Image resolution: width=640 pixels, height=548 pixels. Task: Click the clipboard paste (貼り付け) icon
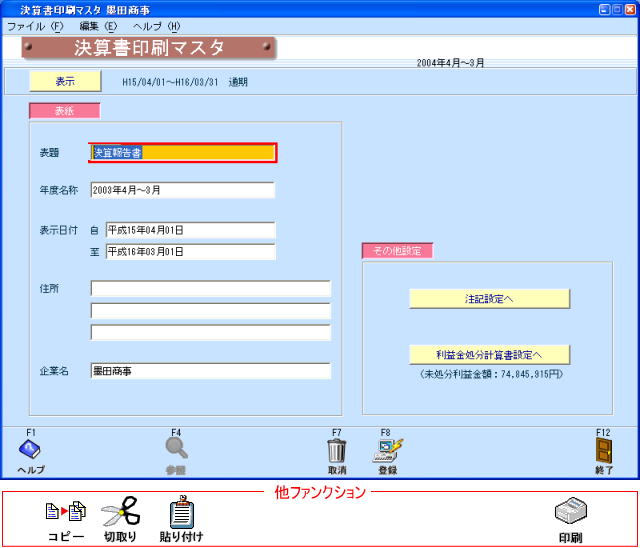(181, 513)
